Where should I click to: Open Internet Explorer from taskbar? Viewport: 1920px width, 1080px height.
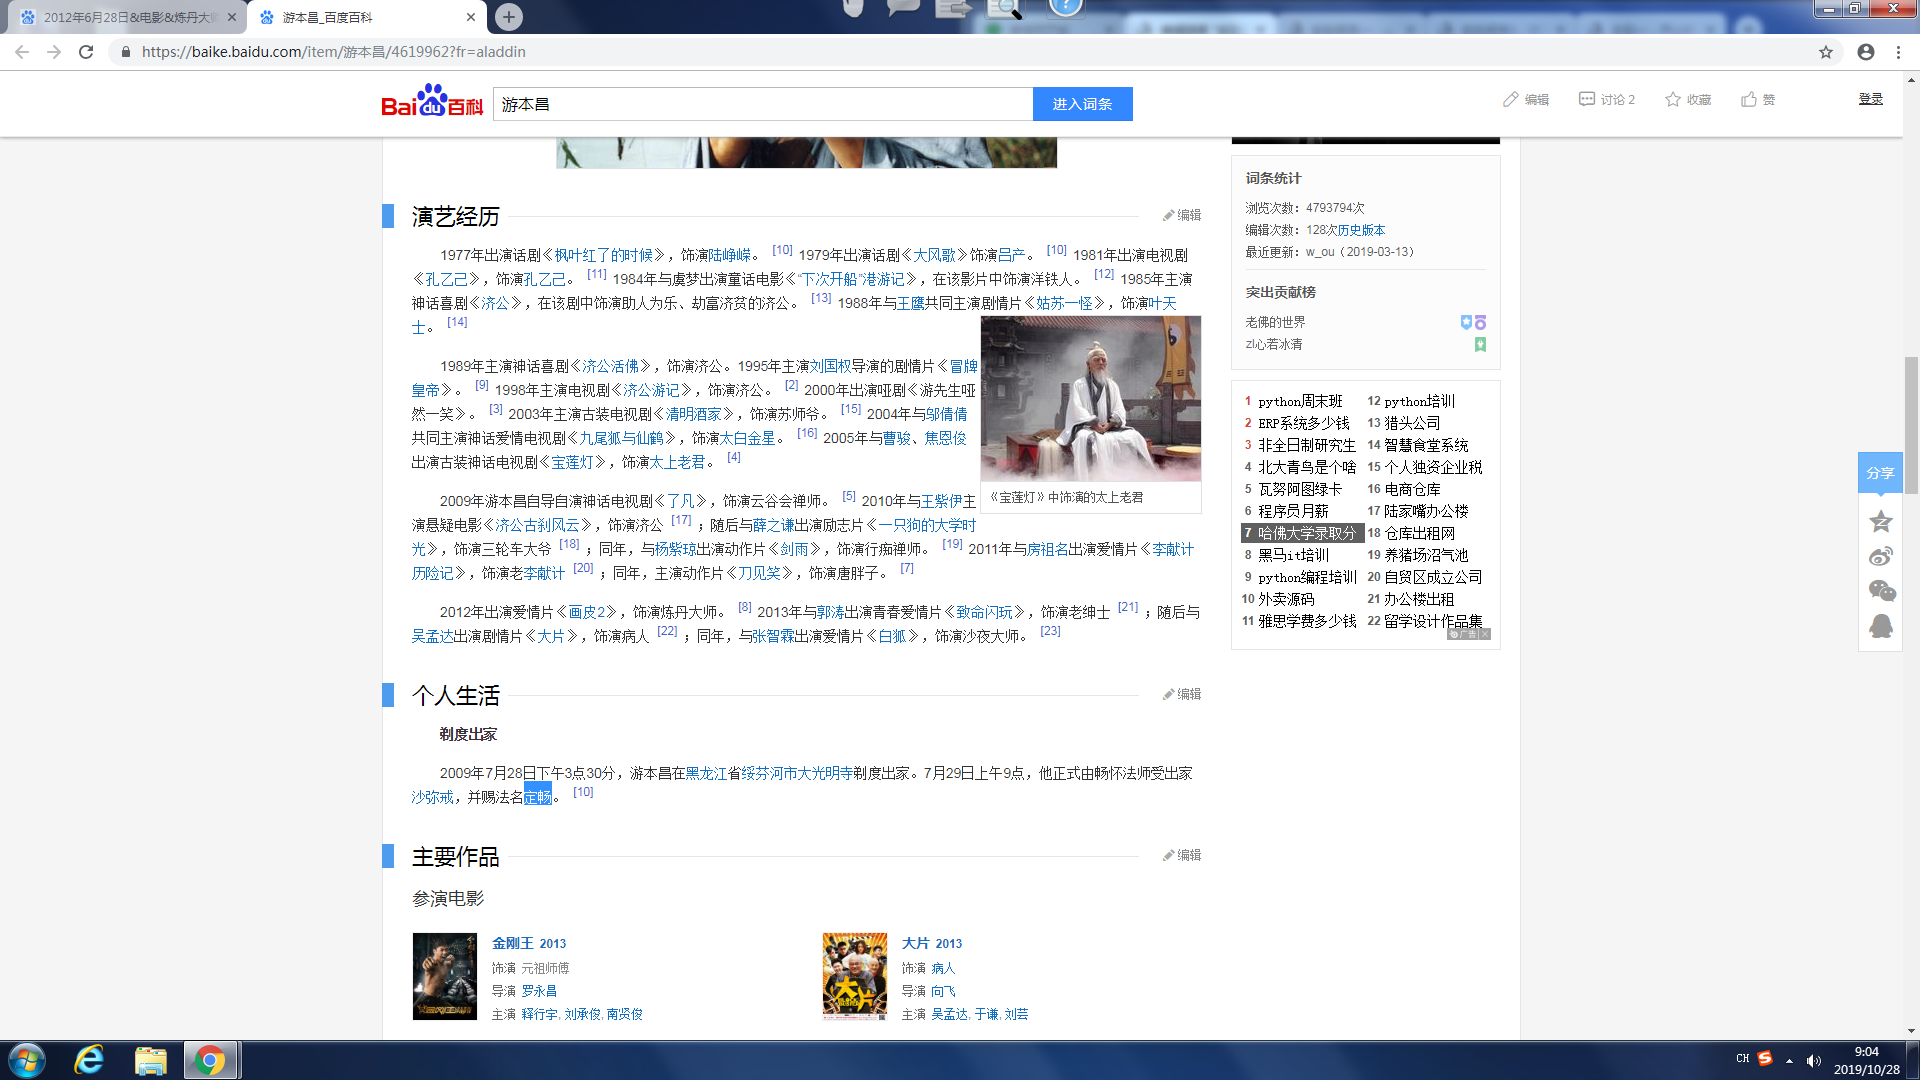pyautogui.click(x=89, y=1060)
